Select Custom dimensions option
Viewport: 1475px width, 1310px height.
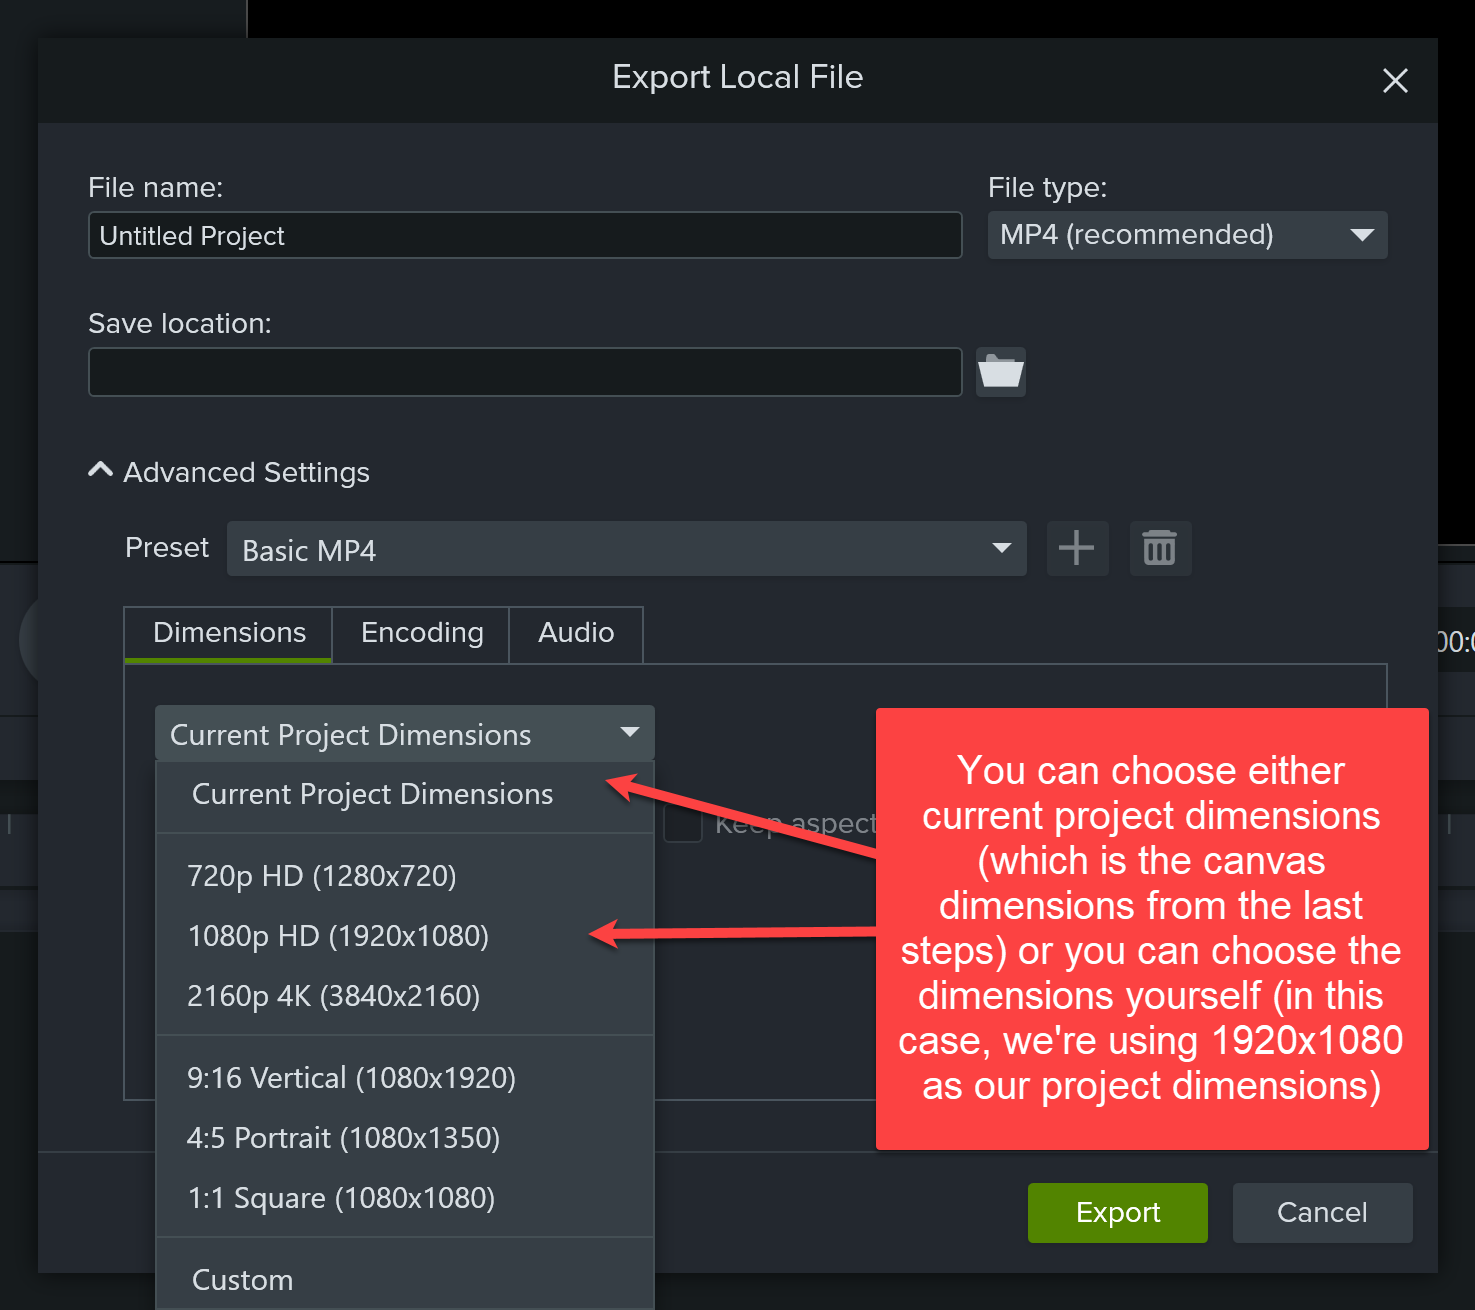coord(243,1280)
